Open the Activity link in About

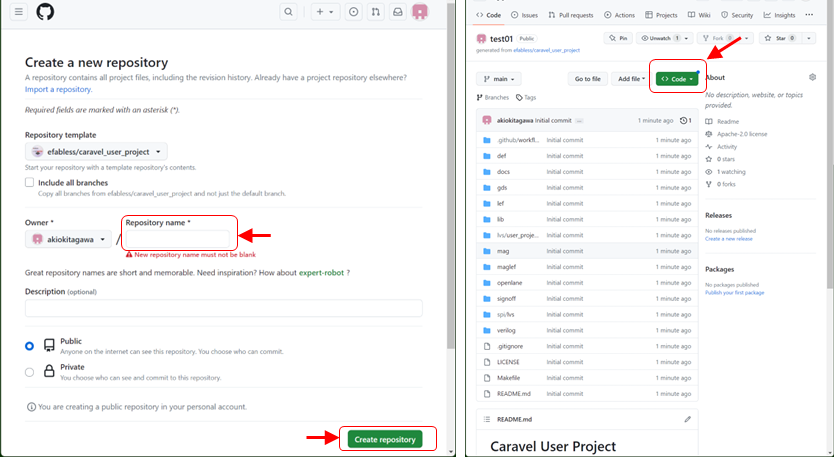click(x=721, y=147)
